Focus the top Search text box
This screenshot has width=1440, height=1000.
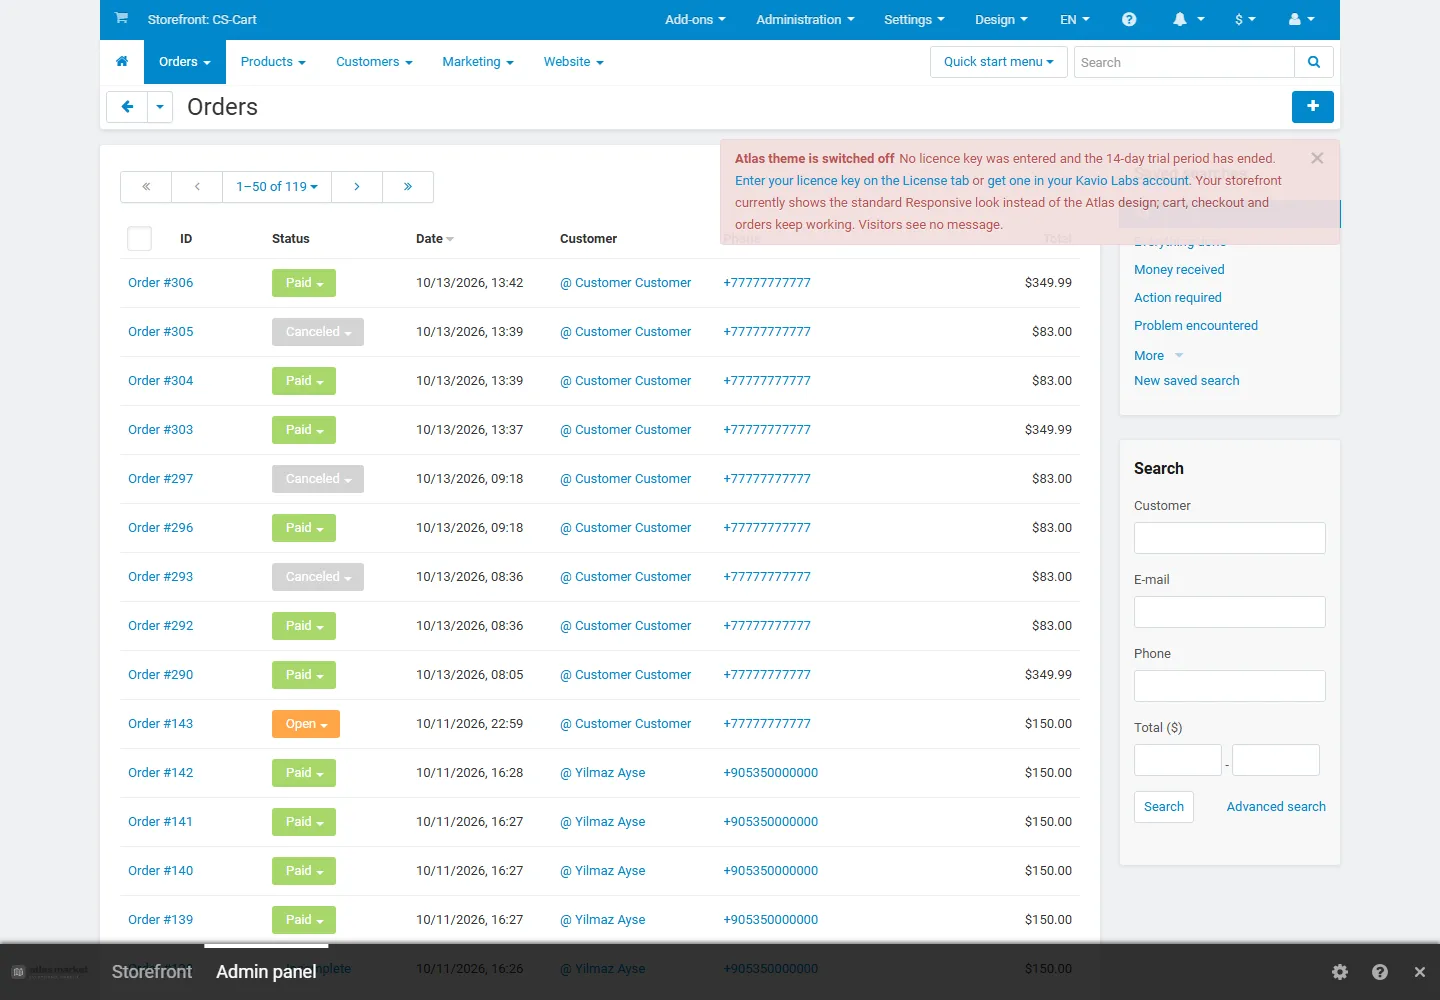1184,62
